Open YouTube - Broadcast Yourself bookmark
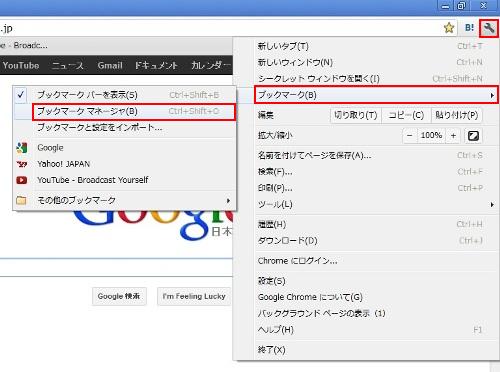Viewport: 500px width, 372px height. pos(125,180)
